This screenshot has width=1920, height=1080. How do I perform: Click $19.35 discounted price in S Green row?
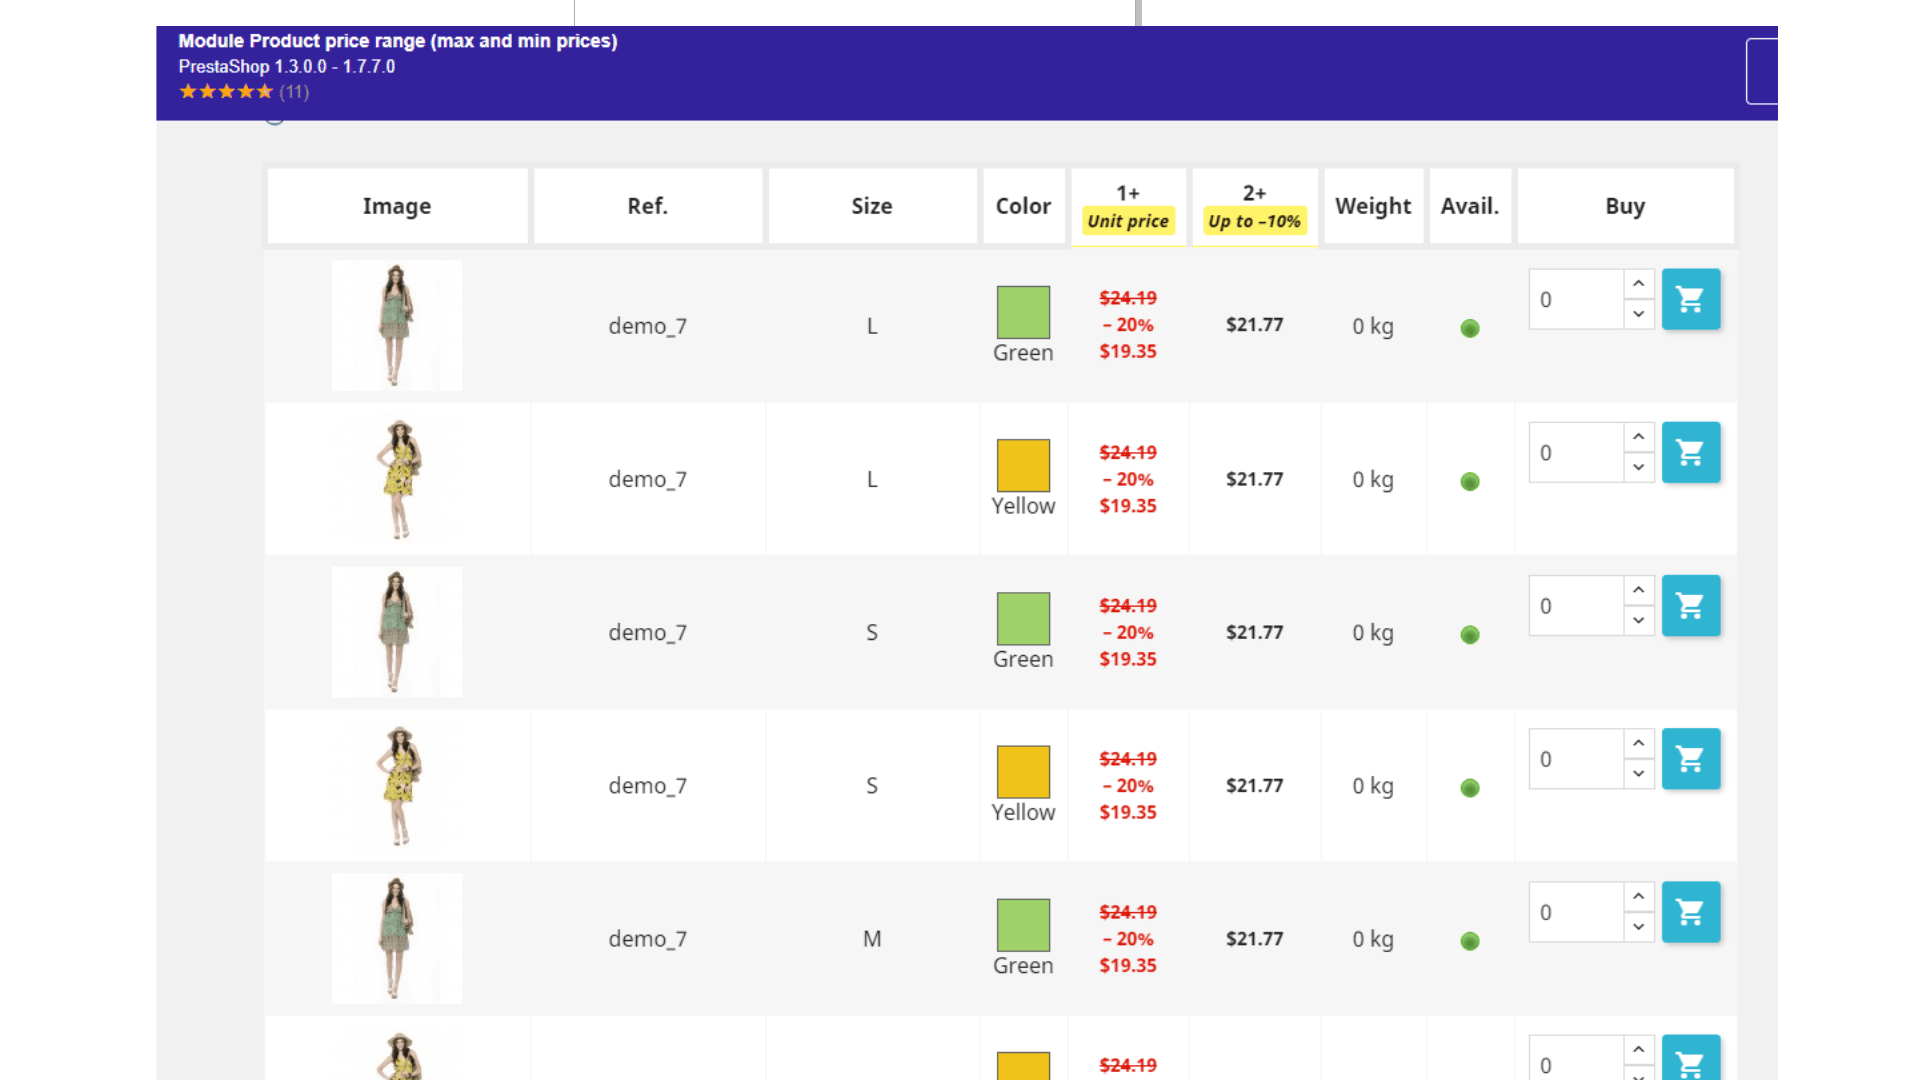pos(1128,659)
